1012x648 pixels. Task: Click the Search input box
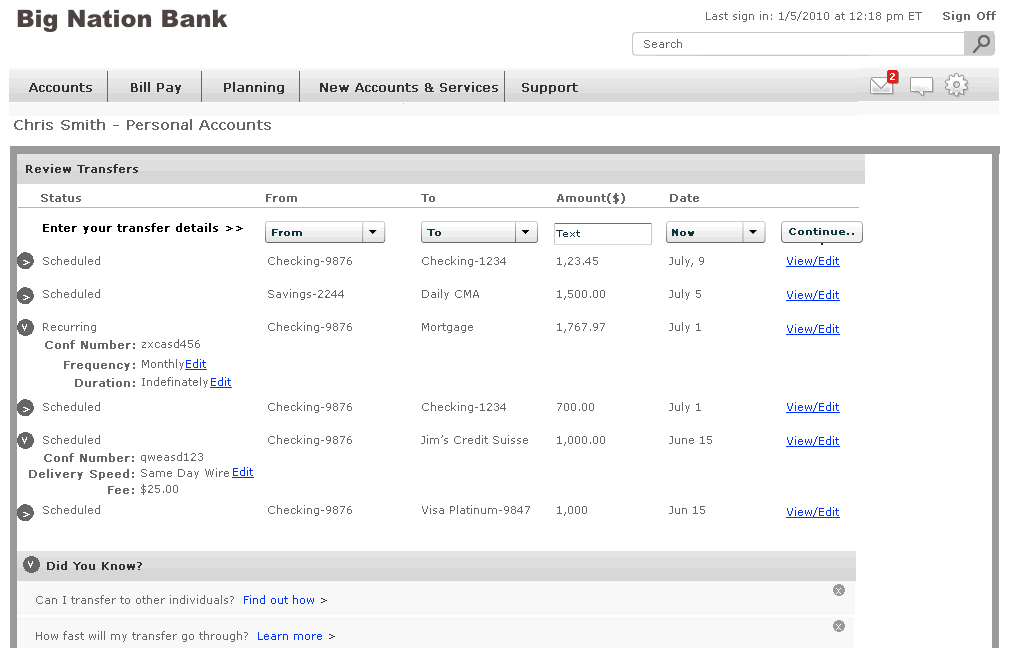798,44
